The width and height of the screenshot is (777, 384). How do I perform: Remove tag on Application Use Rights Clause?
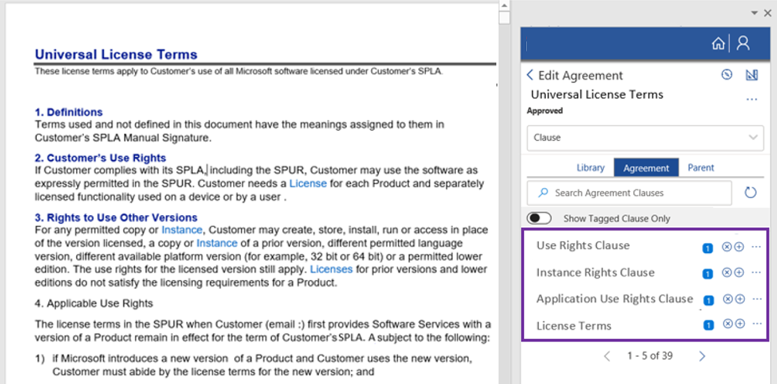pos(727,299)
